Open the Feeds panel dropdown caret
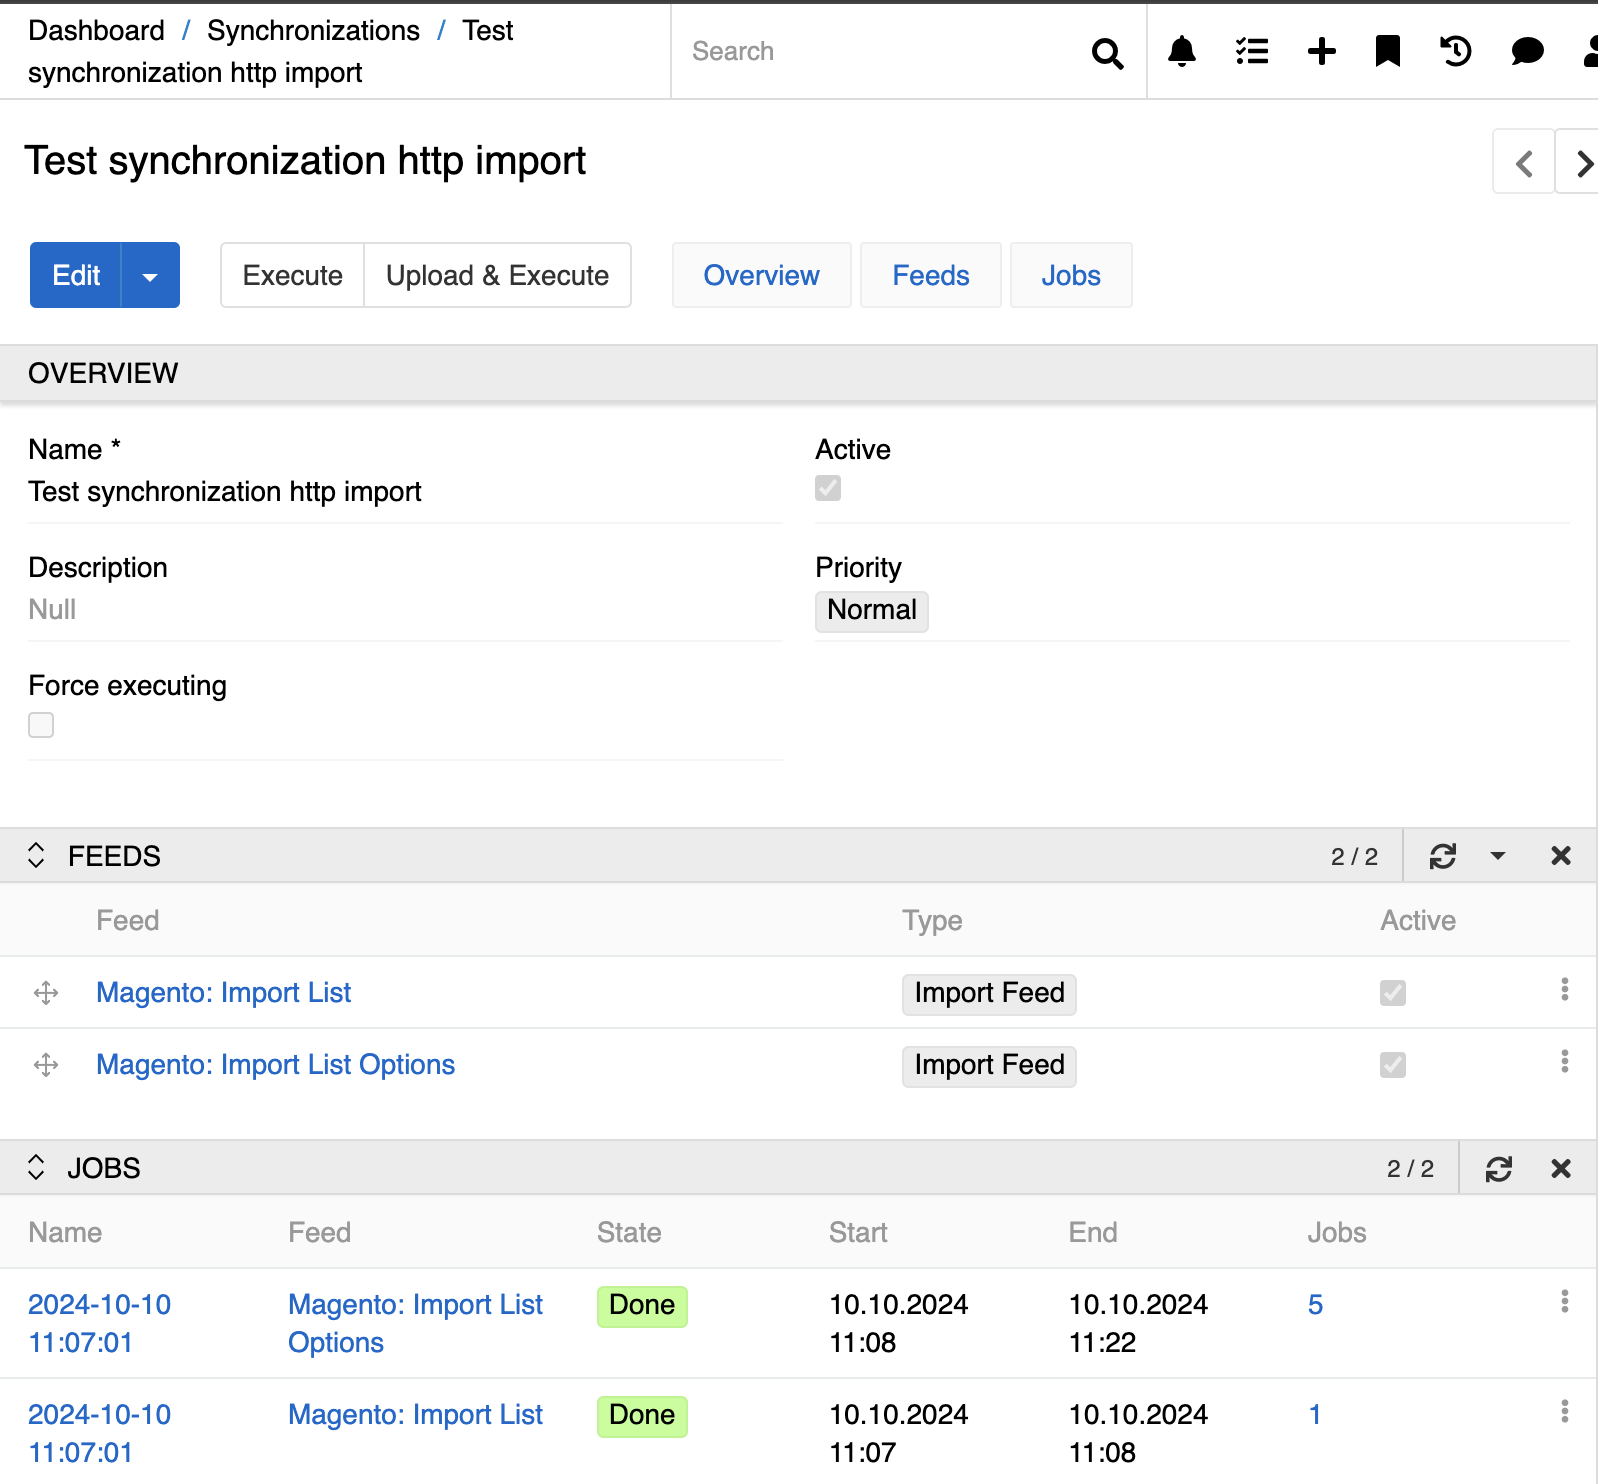This screenshot has height=1484, width=1598. pos(1498,856)
